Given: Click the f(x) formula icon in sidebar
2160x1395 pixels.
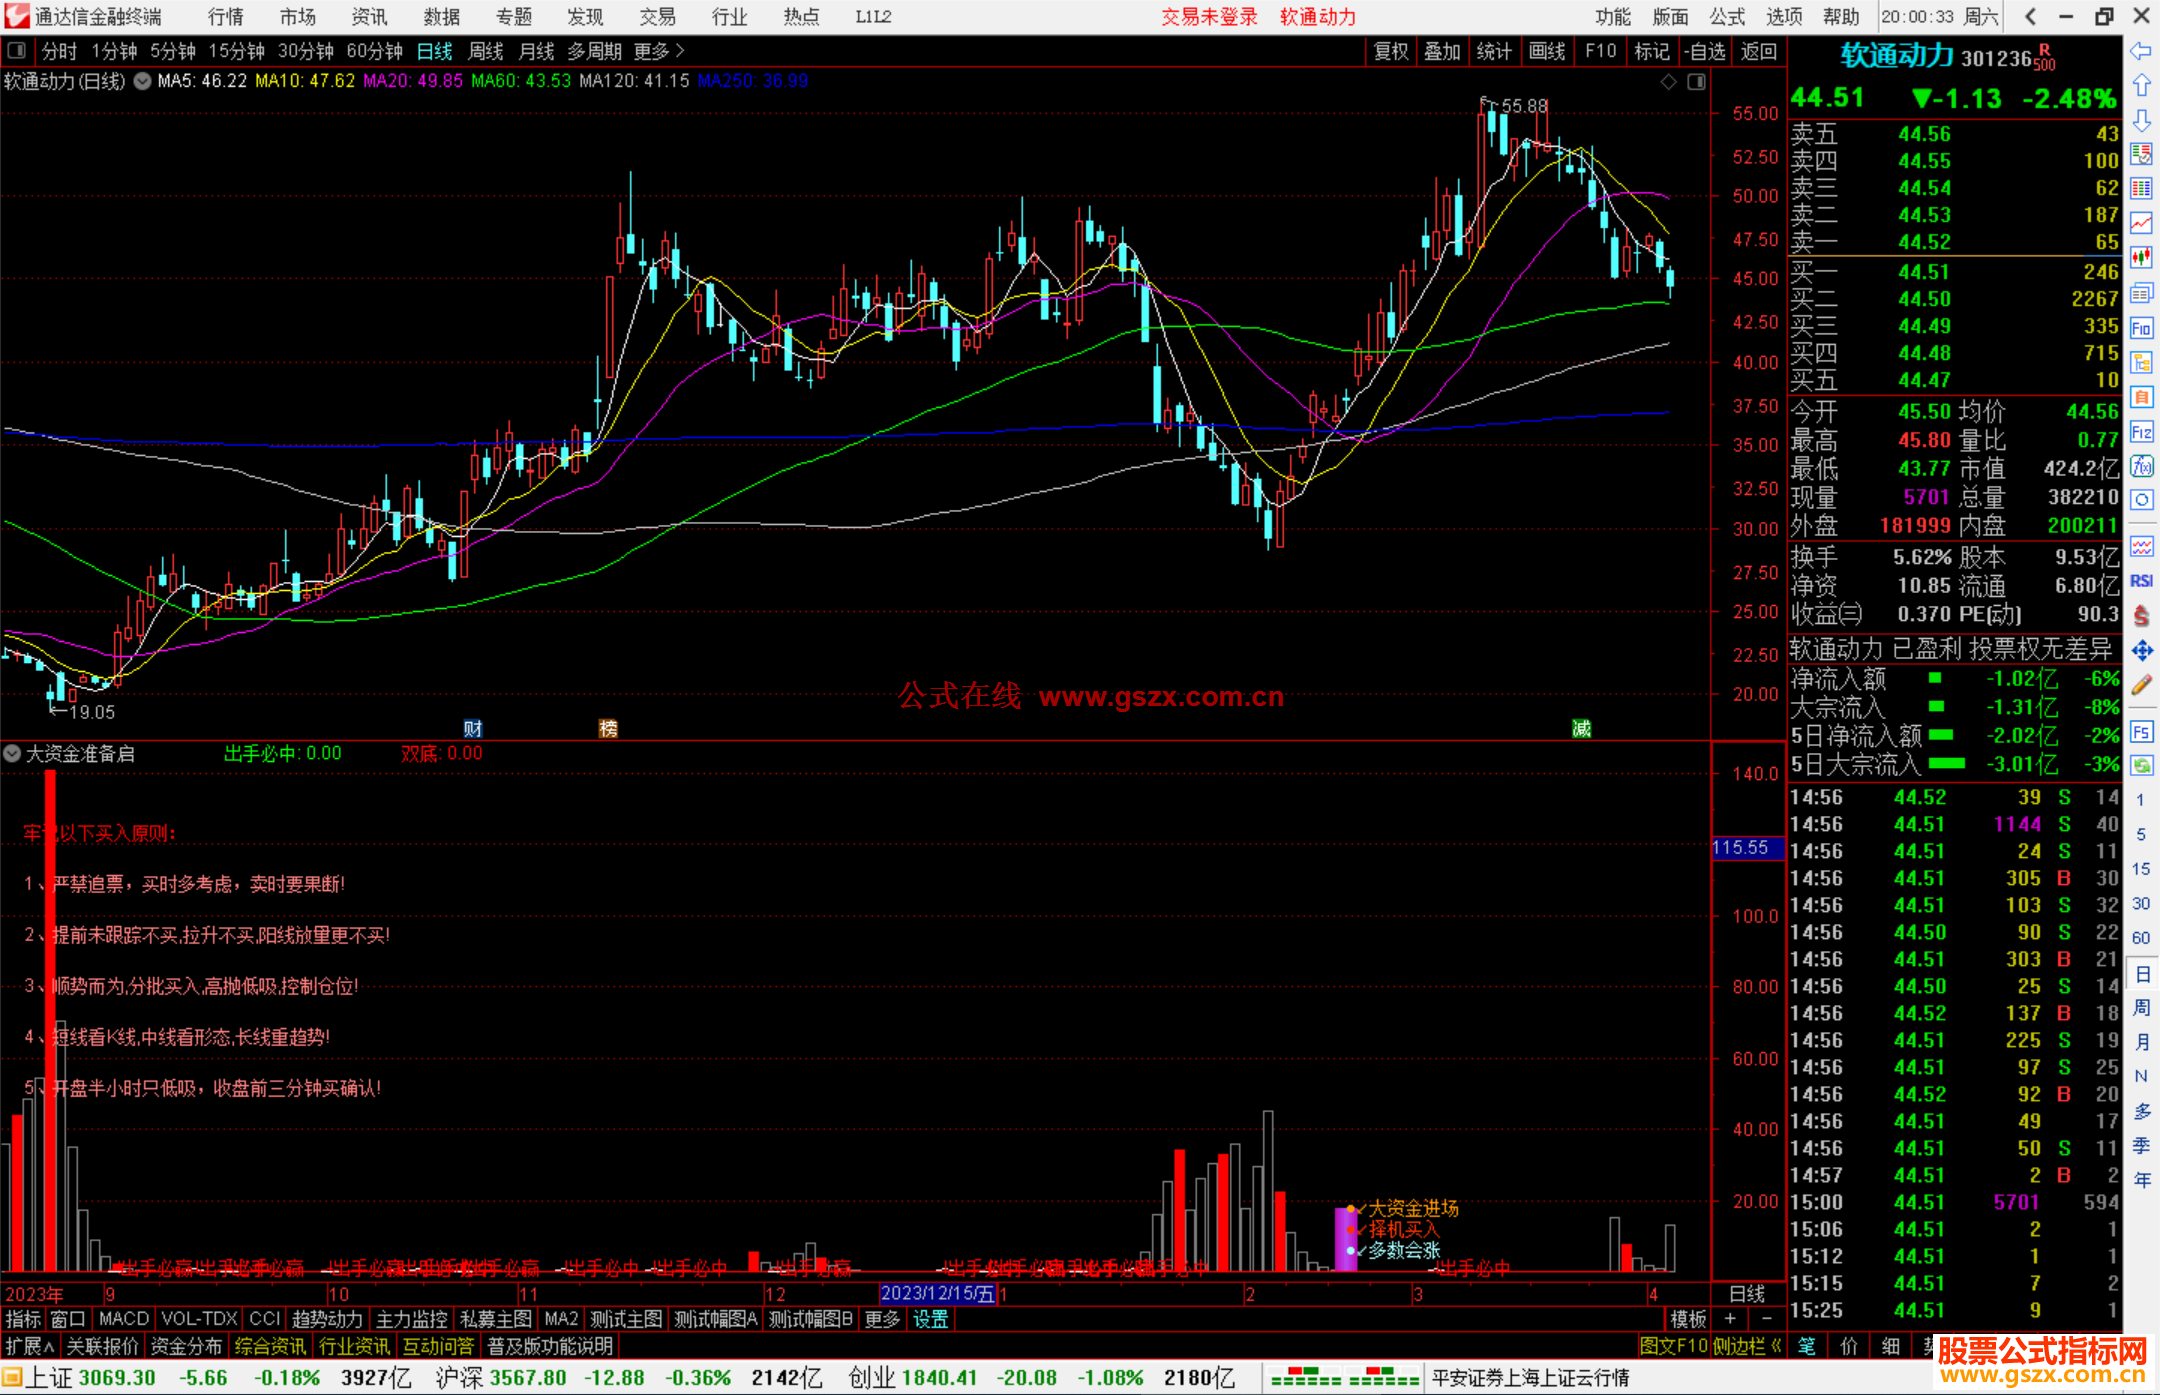Looking at the screenshot, I should tap(2141, 466).
